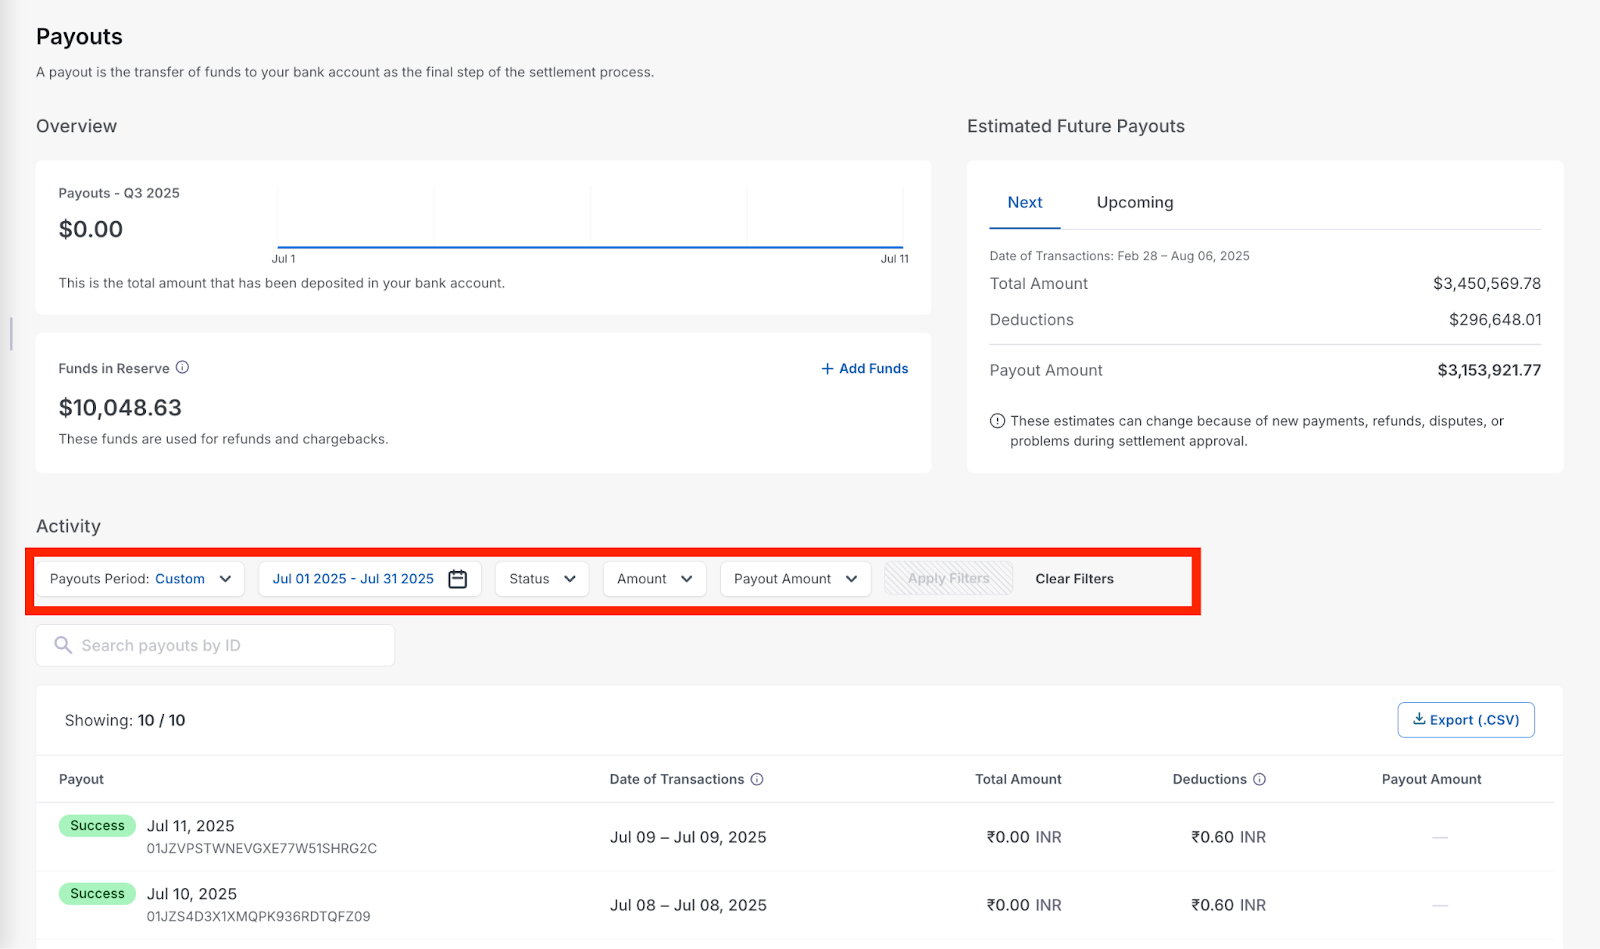Click the warning icon beside estimates note

click(997, 421)
